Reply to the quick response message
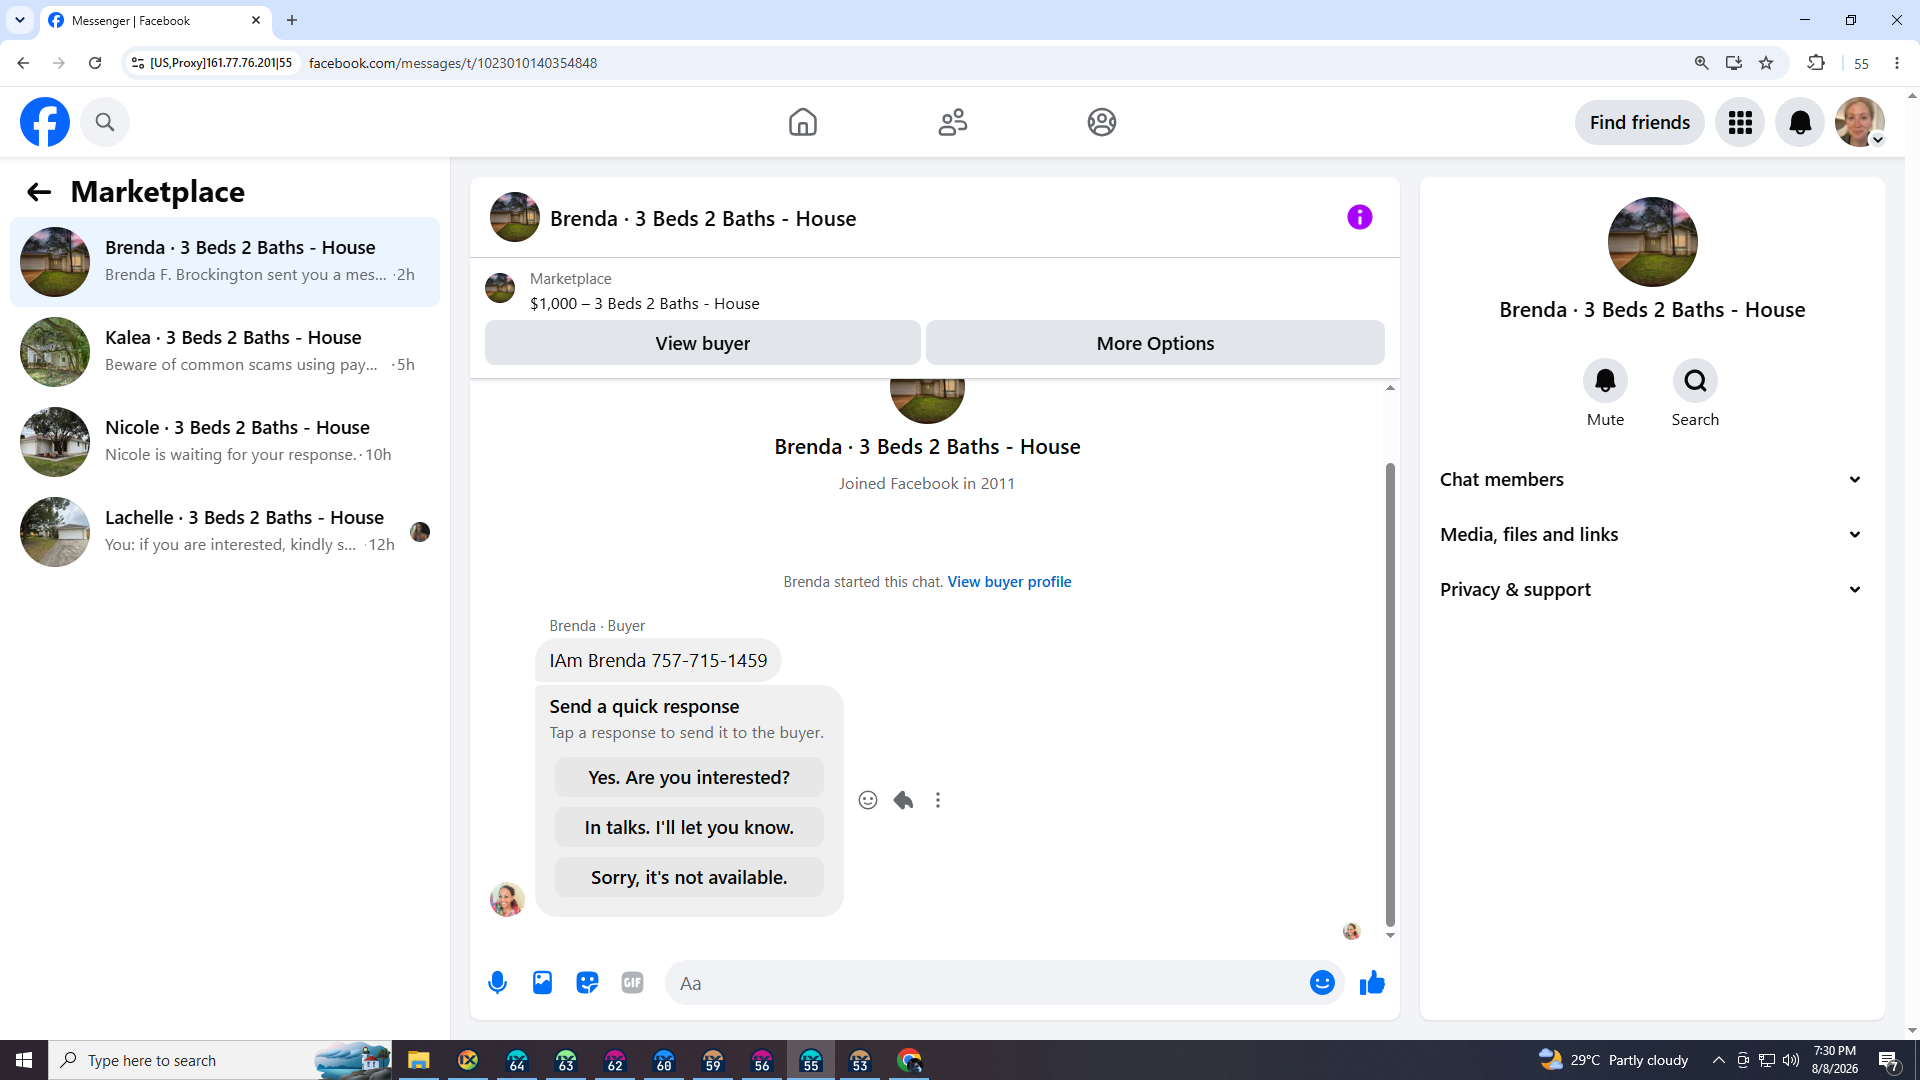Image resolution: width=1920 pixels, height=1080 pixels. pos(903,800)
